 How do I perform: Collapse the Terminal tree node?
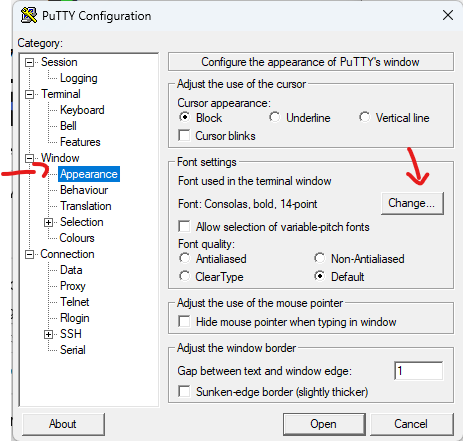click(x=30, y=94)
